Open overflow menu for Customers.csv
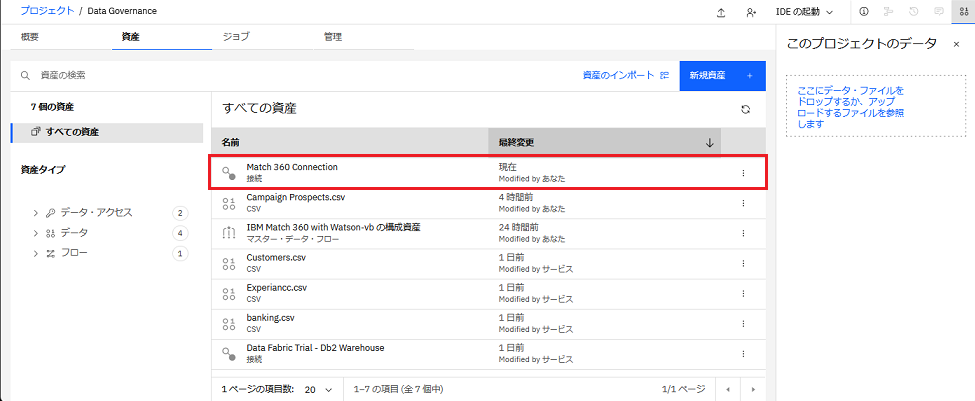Image resolution: width=975 pixels, height=401 pixels. coord(743,263)
